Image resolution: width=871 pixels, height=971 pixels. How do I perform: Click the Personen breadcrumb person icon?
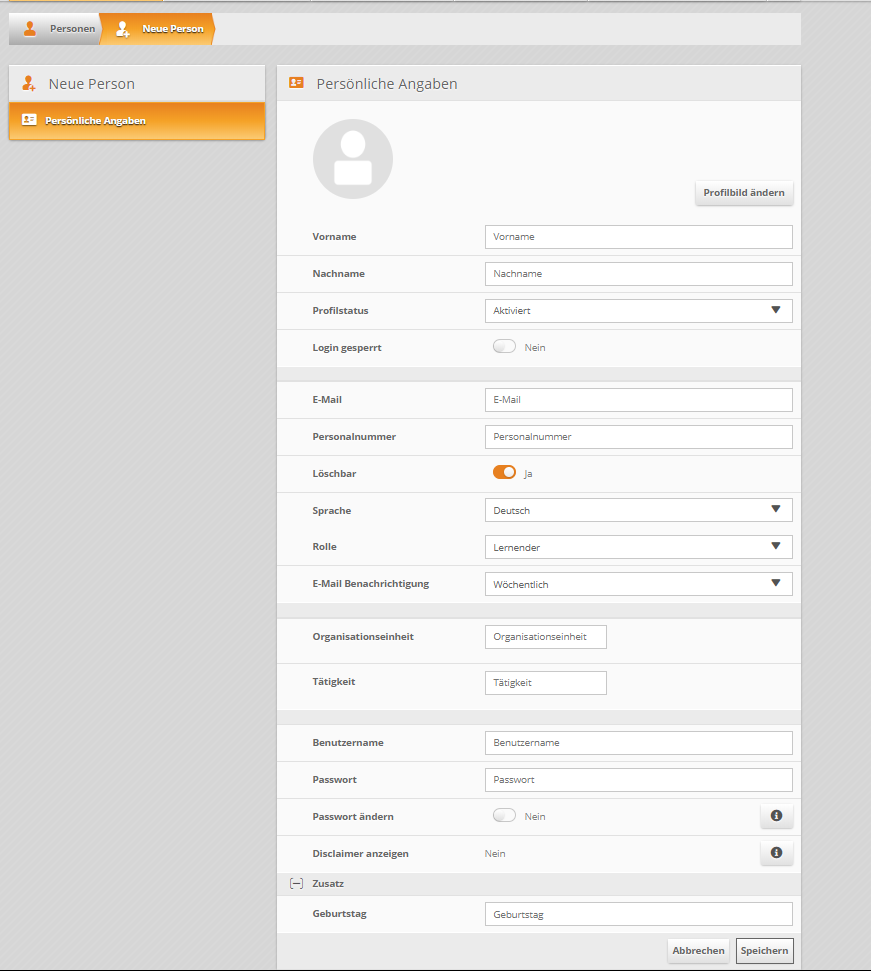click(30, 29)
